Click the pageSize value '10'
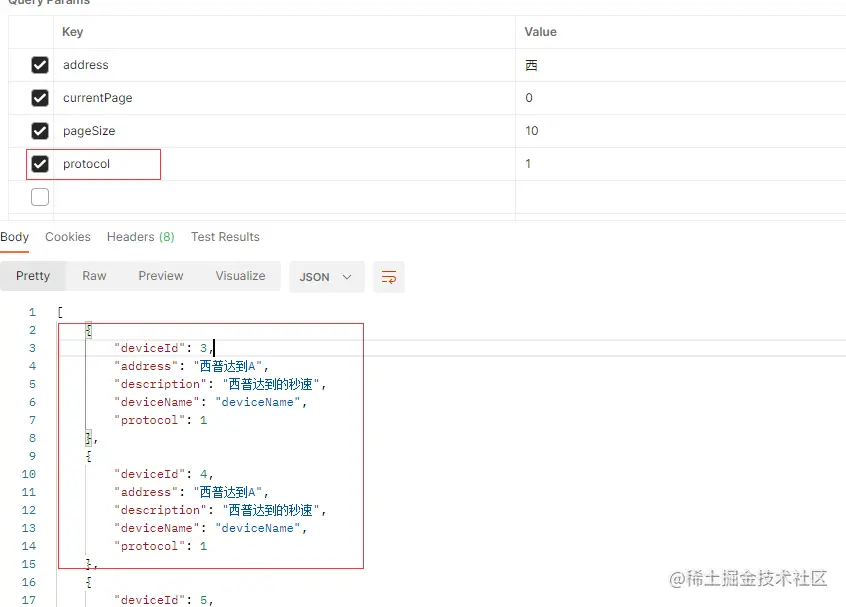 pyautogui.click(x=681, y=131)
